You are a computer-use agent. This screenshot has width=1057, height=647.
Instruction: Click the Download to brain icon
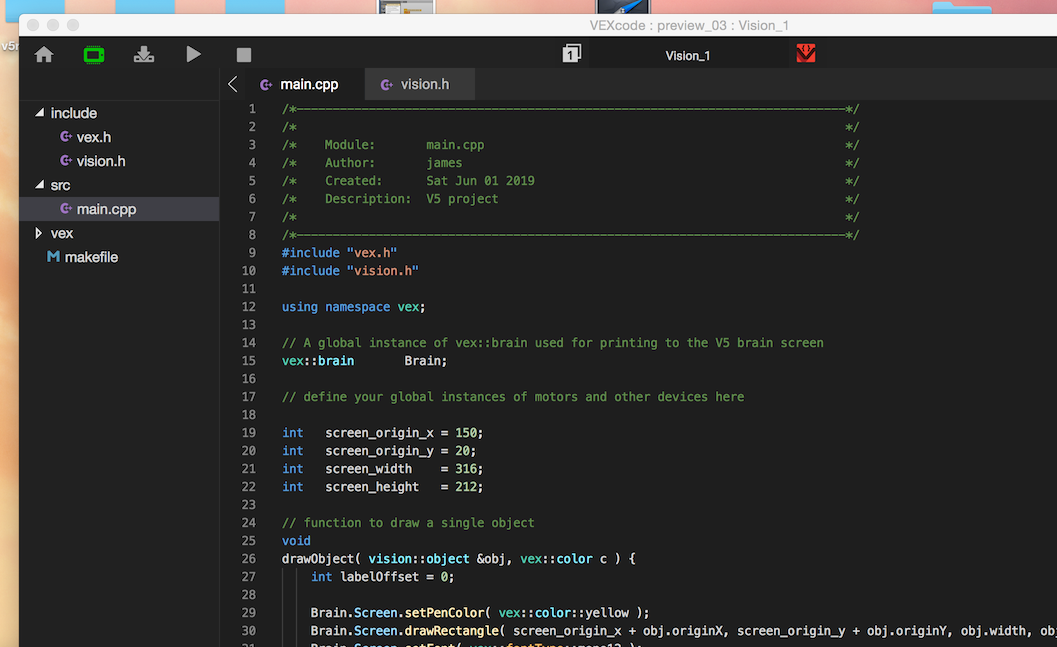point(144,55)
